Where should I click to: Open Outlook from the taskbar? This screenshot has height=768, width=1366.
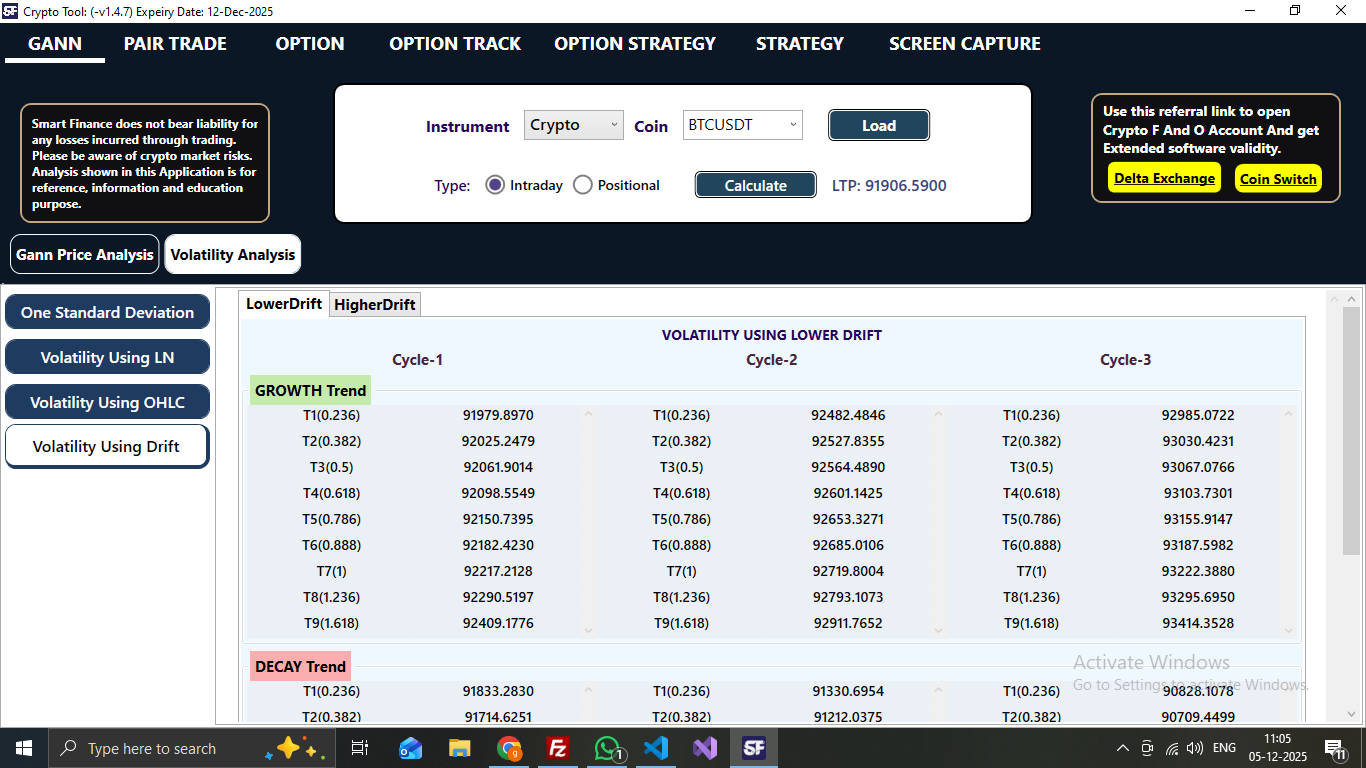(x=410, y=747)
